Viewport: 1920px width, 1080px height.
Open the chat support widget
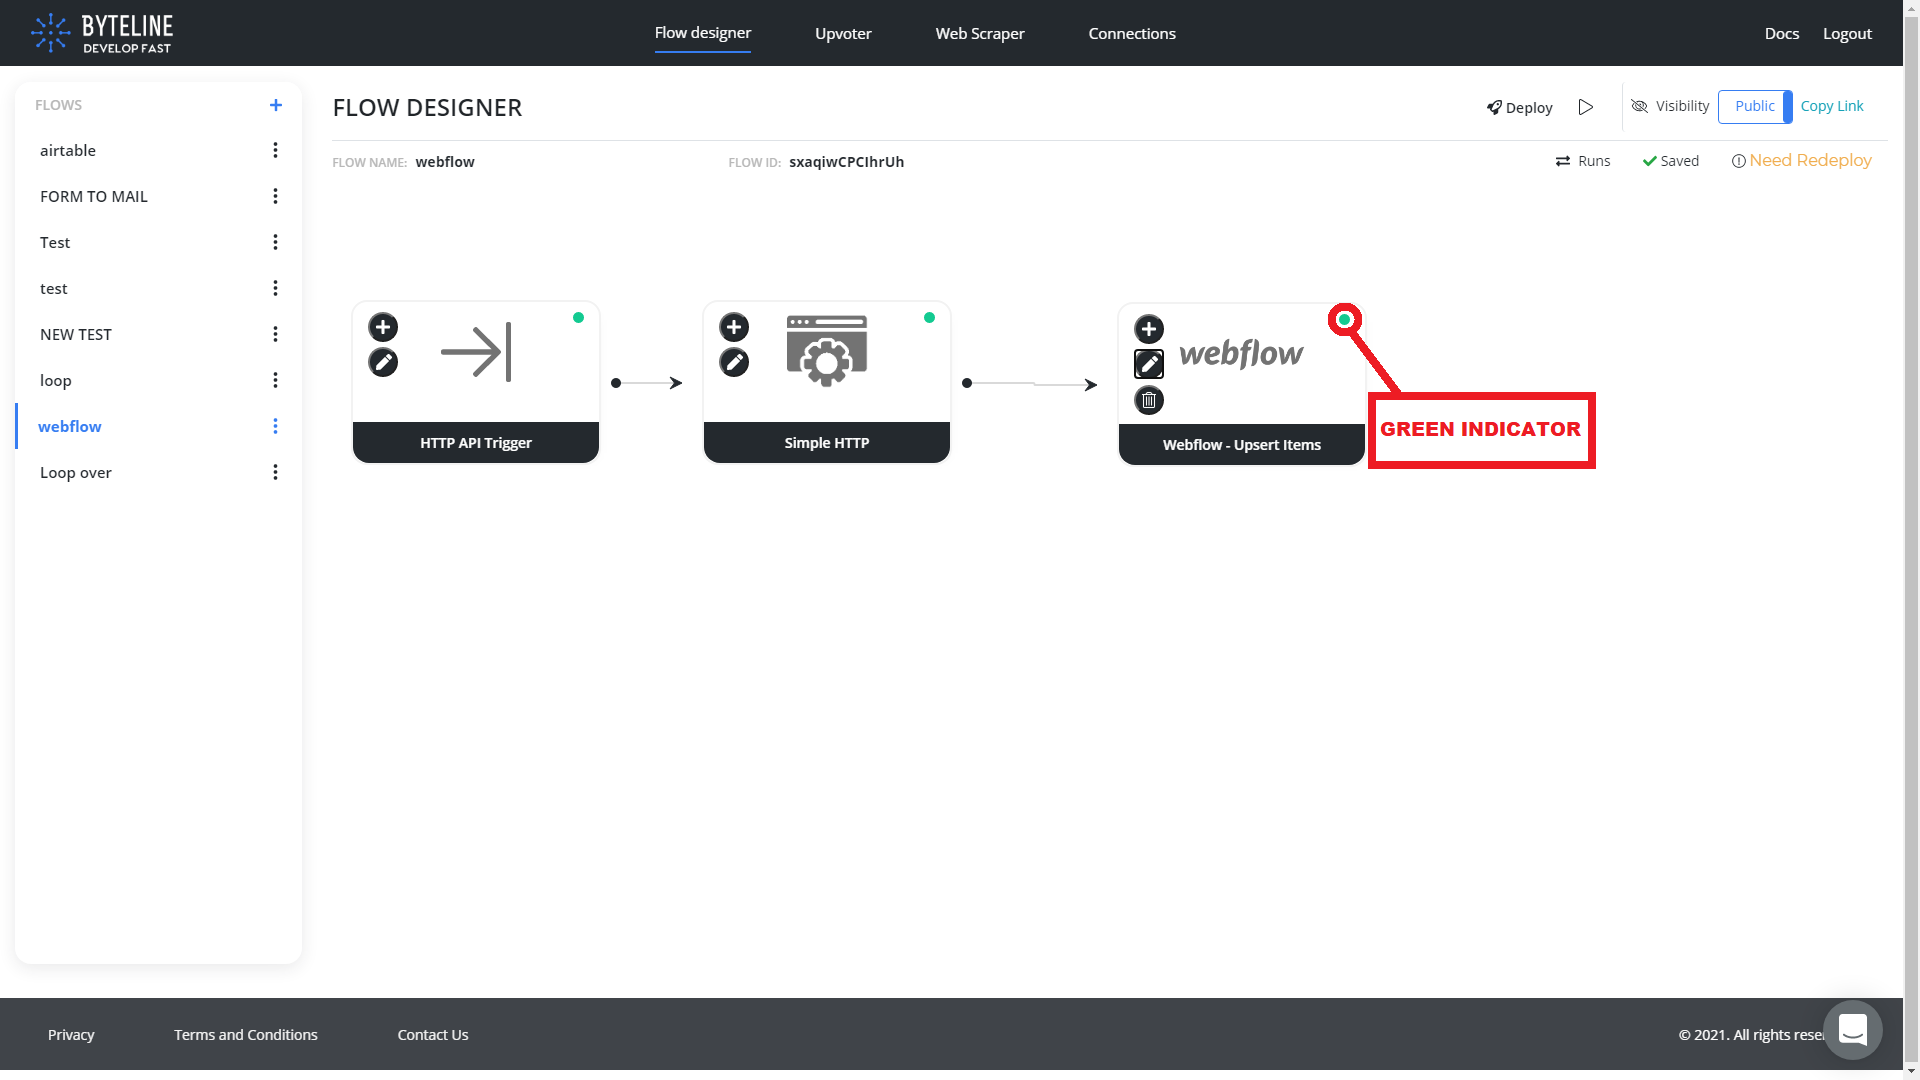coord(1853,1029)
